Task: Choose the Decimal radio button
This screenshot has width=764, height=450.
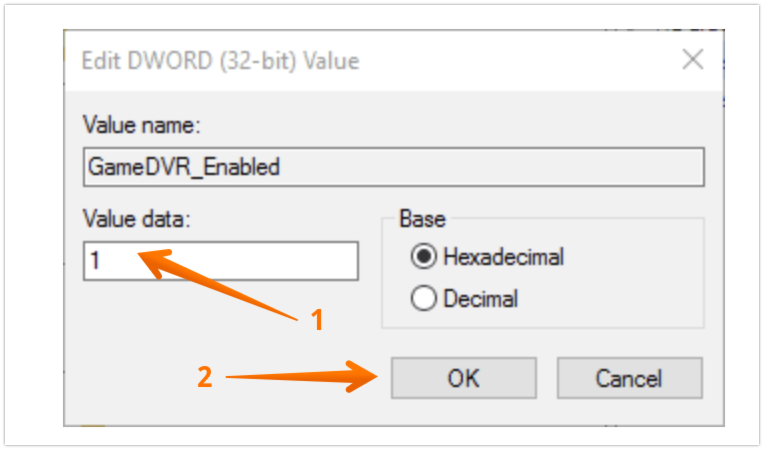Action: [x=423, y=298]
